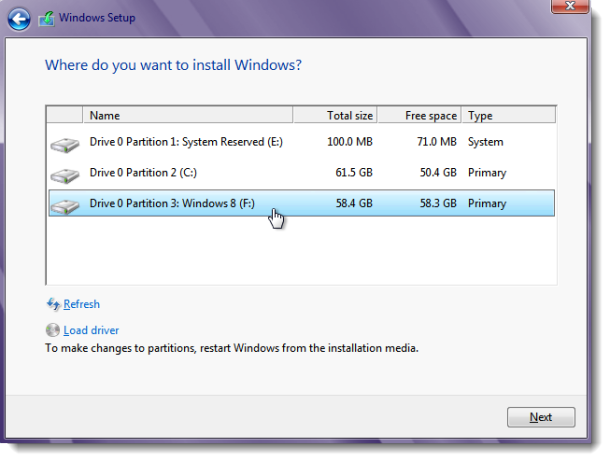Click the Windows Setup title text

point(97,18)
